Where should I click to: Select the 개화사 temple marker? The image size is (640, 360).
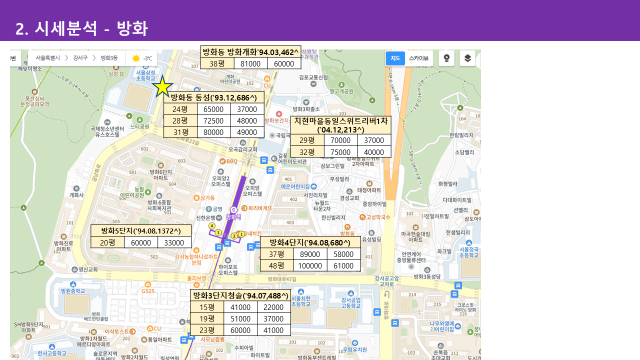(x=76, y=188)
